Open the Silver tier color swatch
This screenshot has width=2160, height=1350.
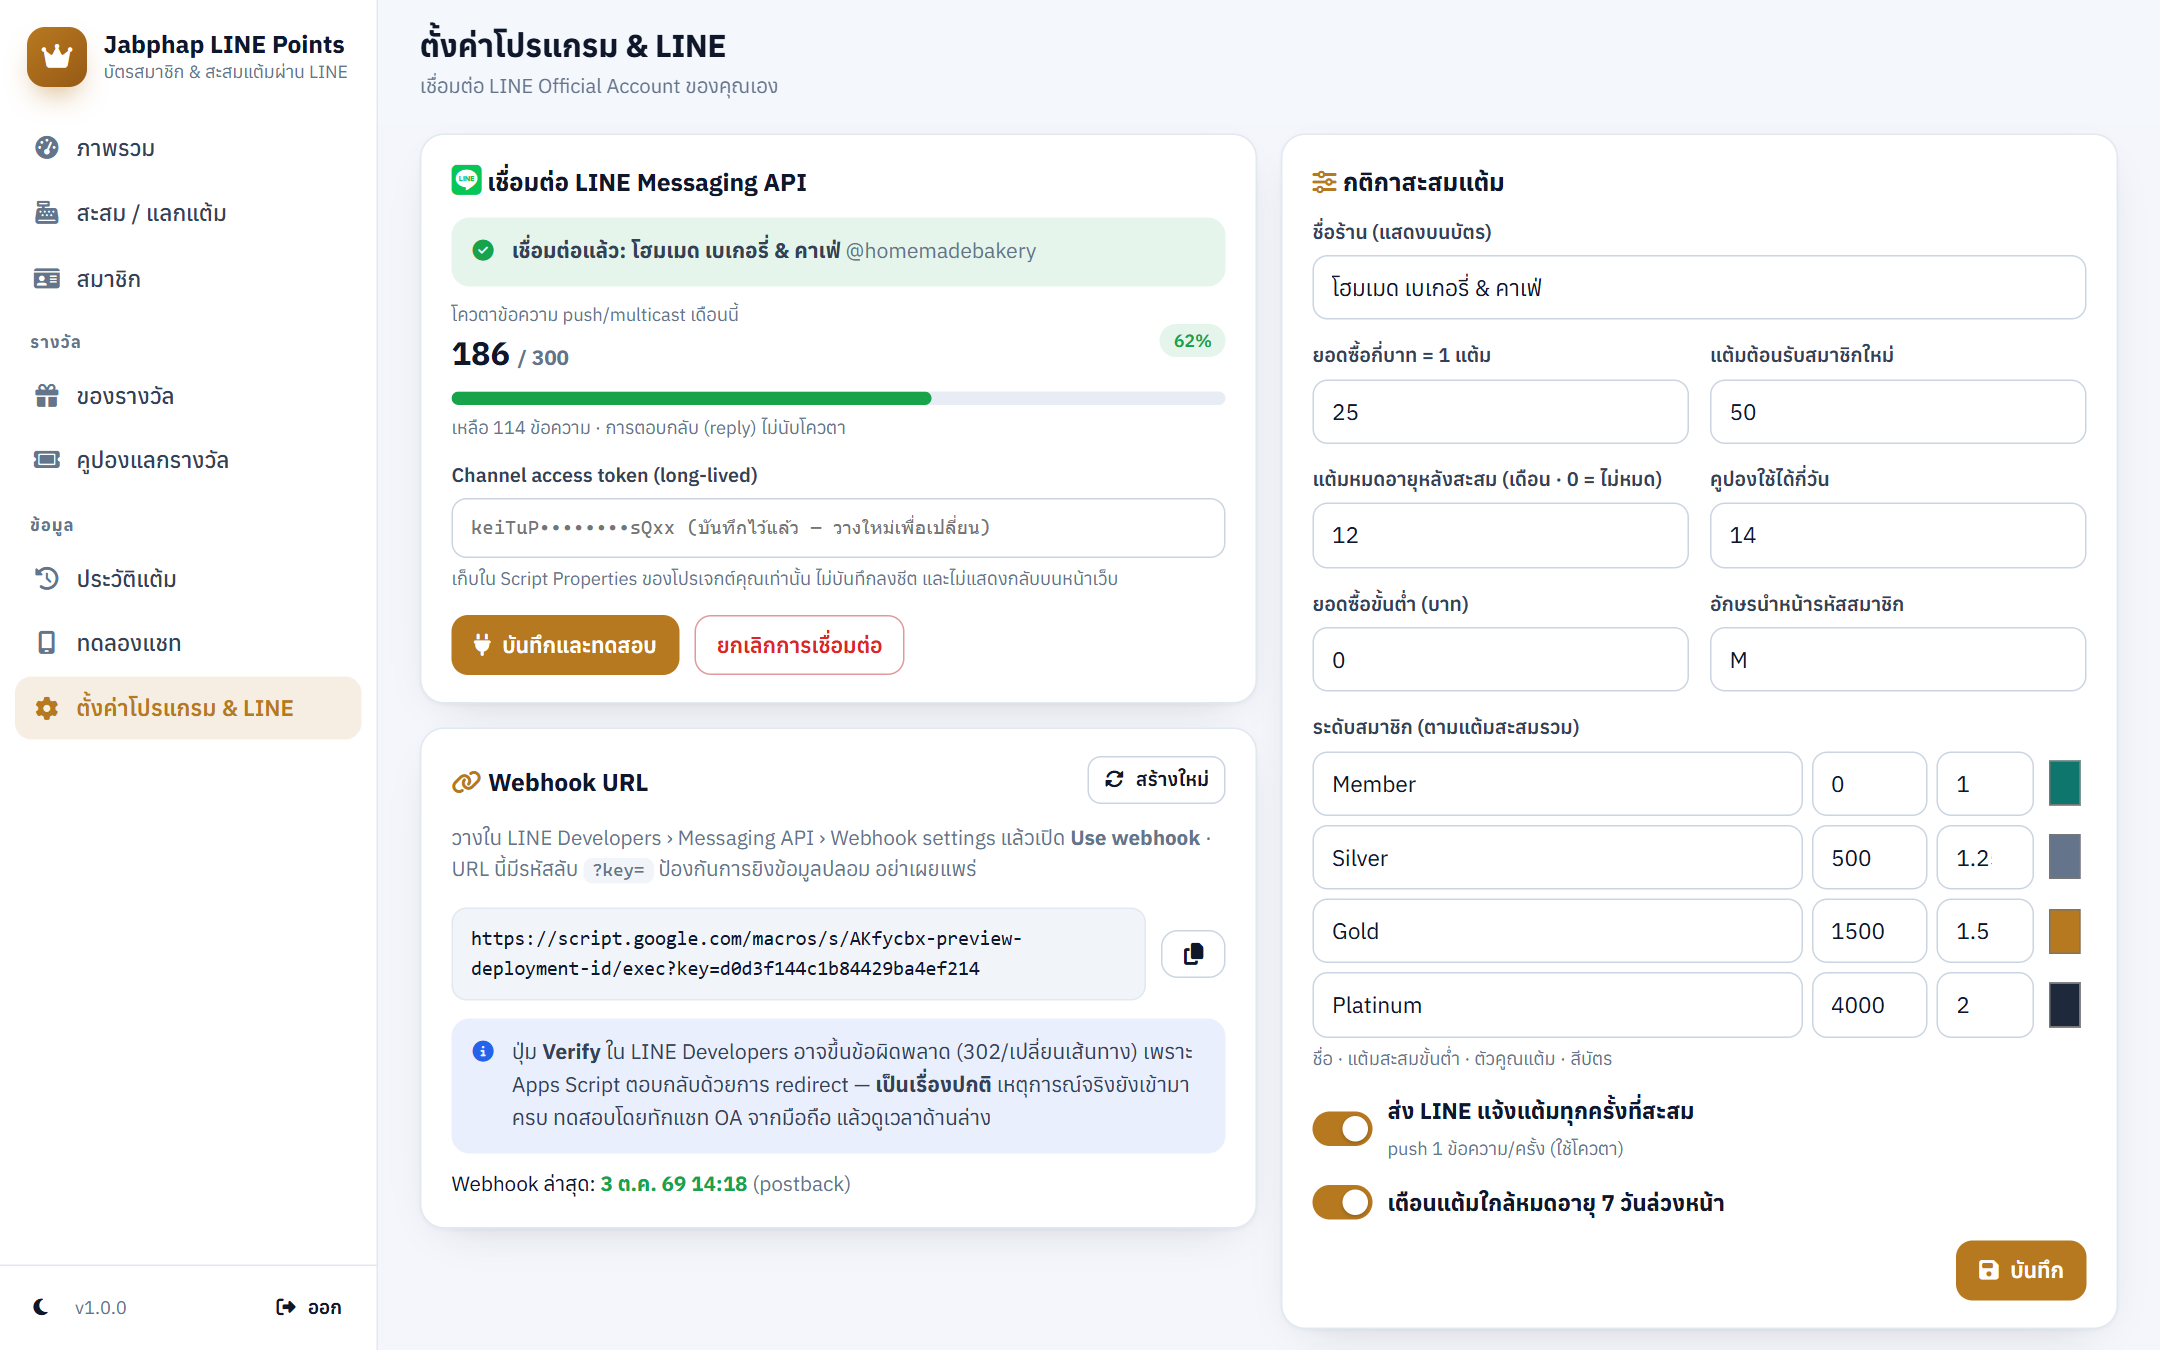click(2064, 857)
